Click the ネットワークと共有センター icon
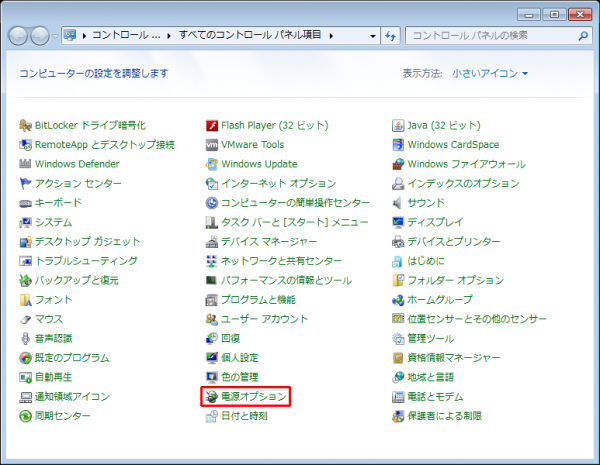 point(212,261)
